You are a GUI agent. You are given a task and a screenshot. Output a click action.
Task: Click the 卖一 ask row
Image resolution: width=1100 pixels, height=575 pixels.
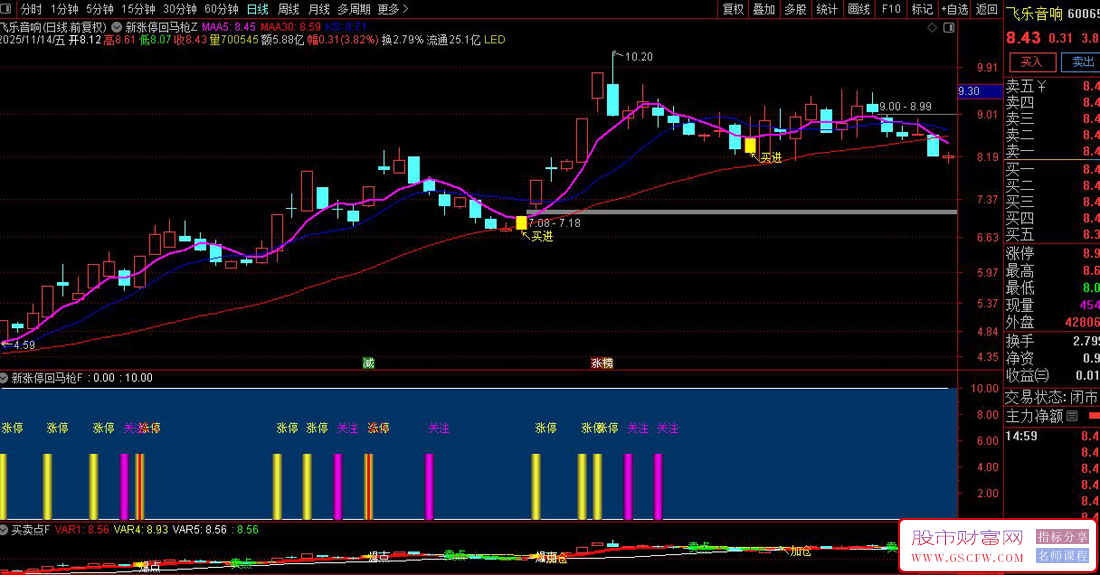1052,151
